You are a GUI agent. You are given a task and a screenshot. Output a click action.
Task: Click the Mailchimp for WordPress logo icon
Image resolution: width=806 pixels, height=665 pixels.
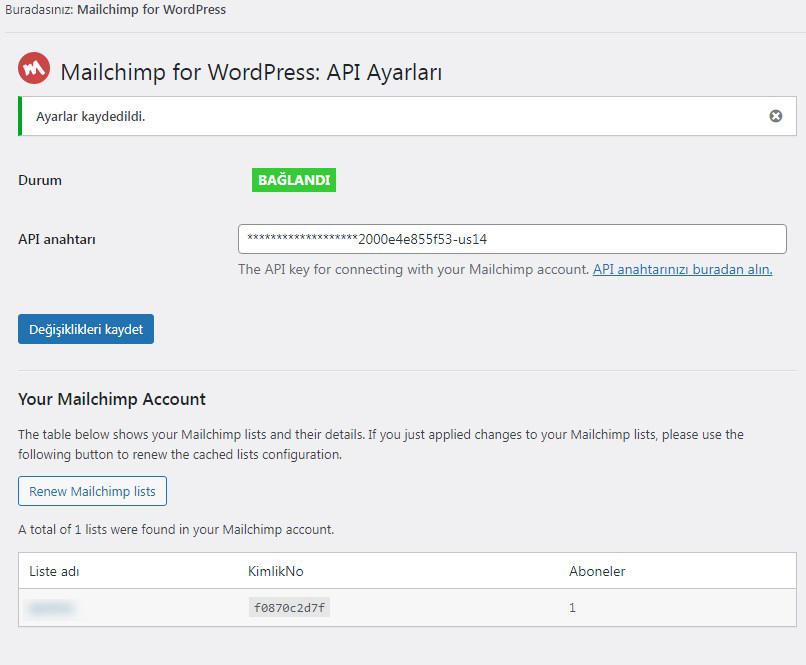pos(34,68)
